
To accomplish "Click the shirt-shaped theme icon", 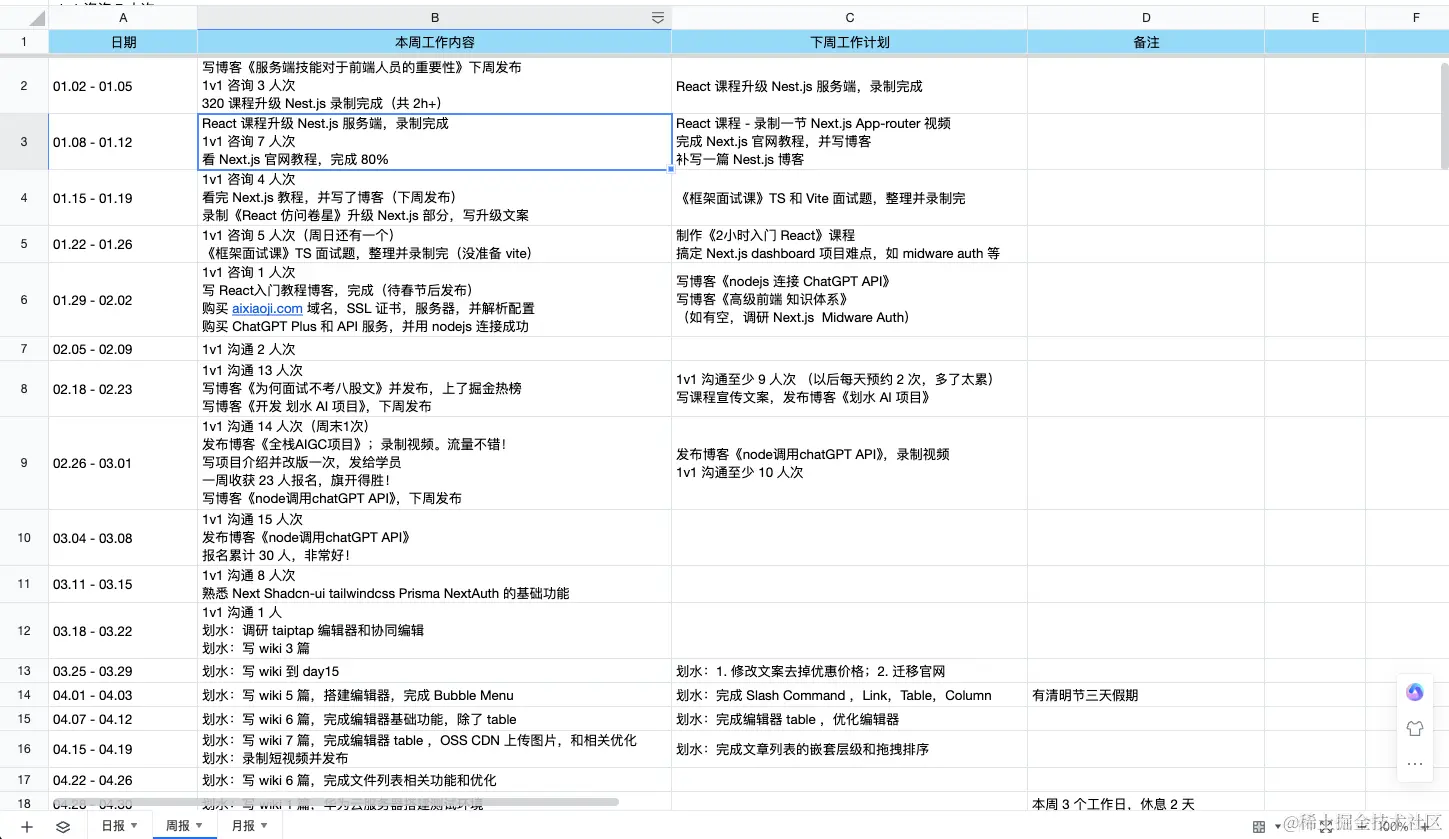I will (1414, 728).
